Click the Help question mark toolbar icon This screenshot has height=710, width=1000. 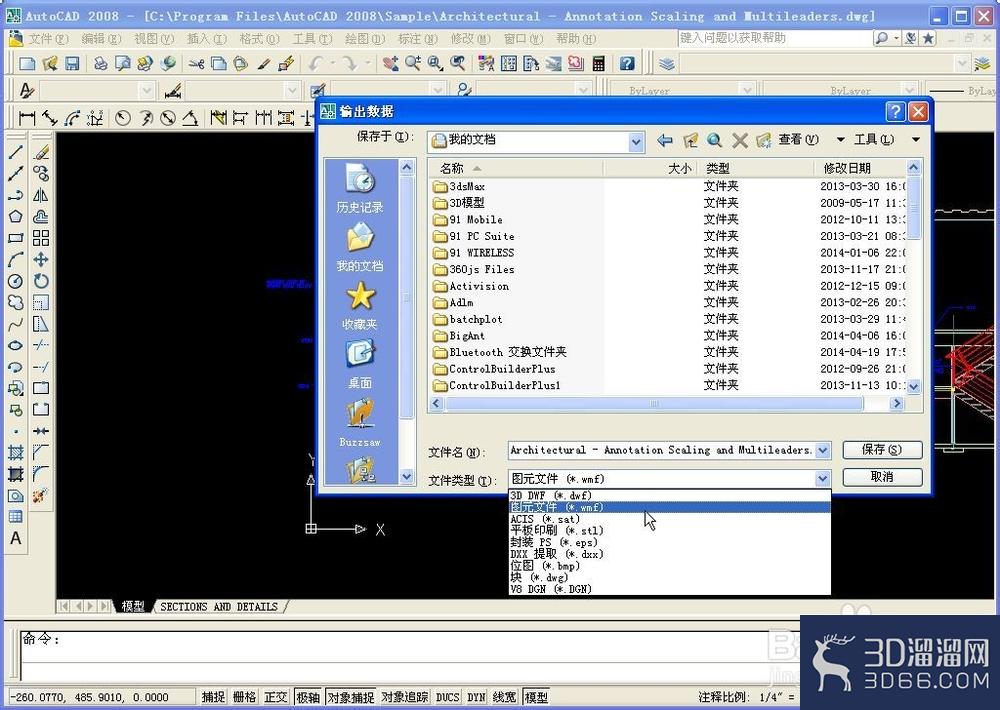coord(627,64)
